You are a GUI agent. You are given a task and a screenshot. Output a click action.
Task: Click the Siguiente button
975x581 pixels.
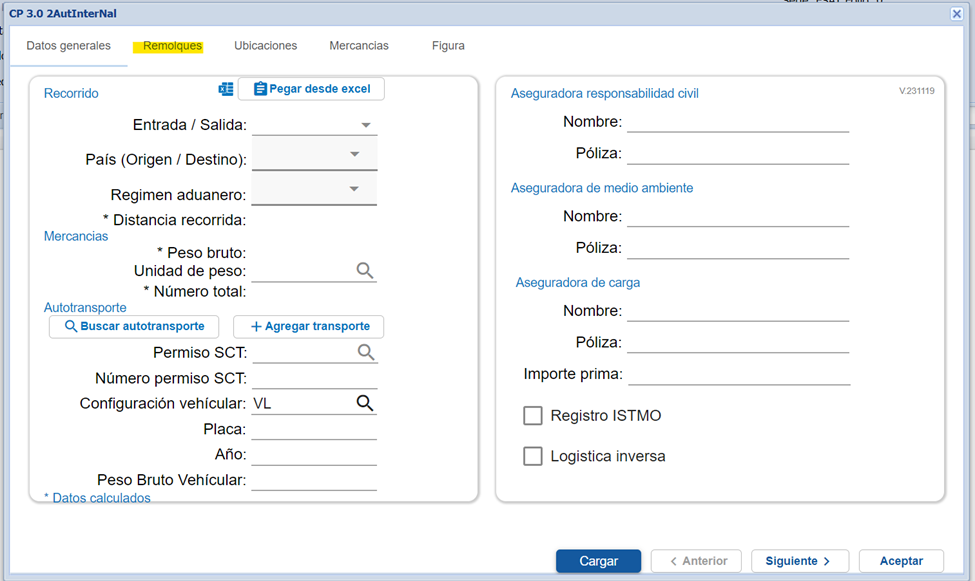pyautogui.click(x=799, y=561)
